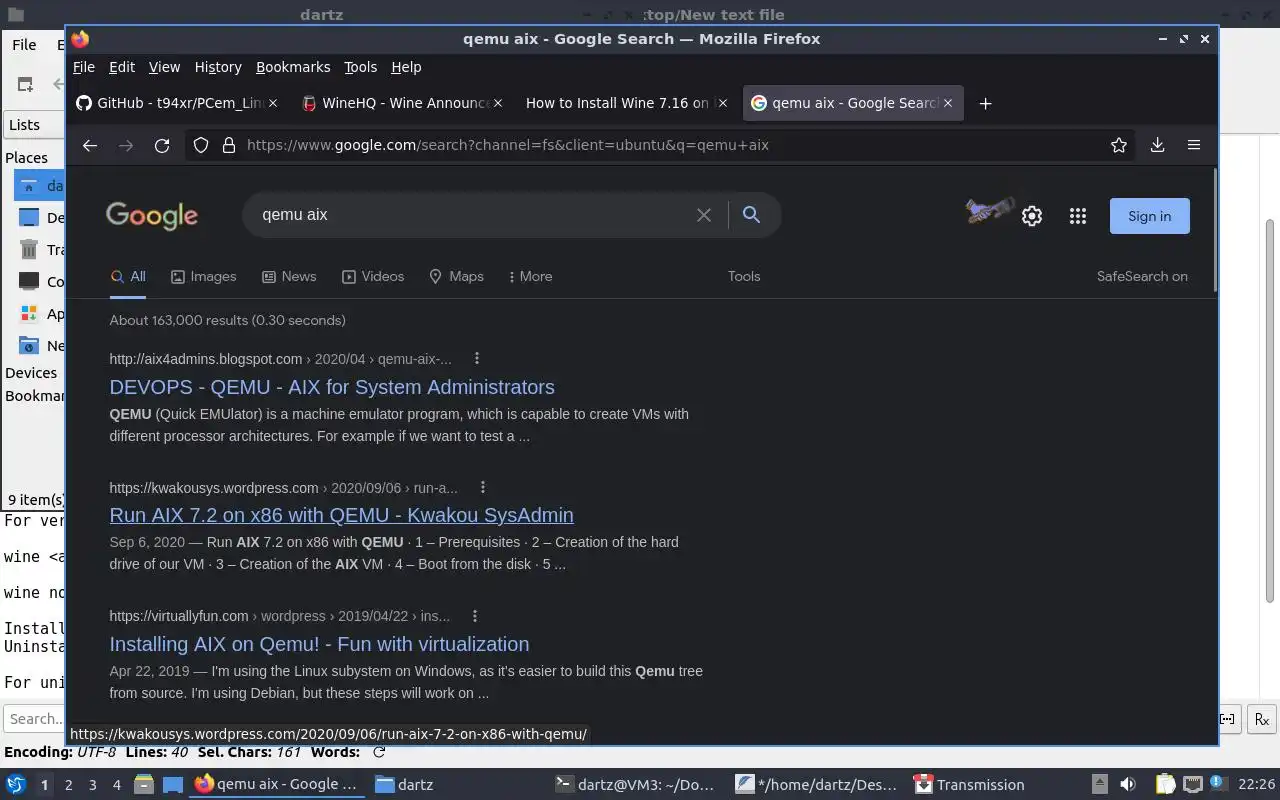
Task: Click the Google Sign in button
Action: click(x=1150, y=216)
